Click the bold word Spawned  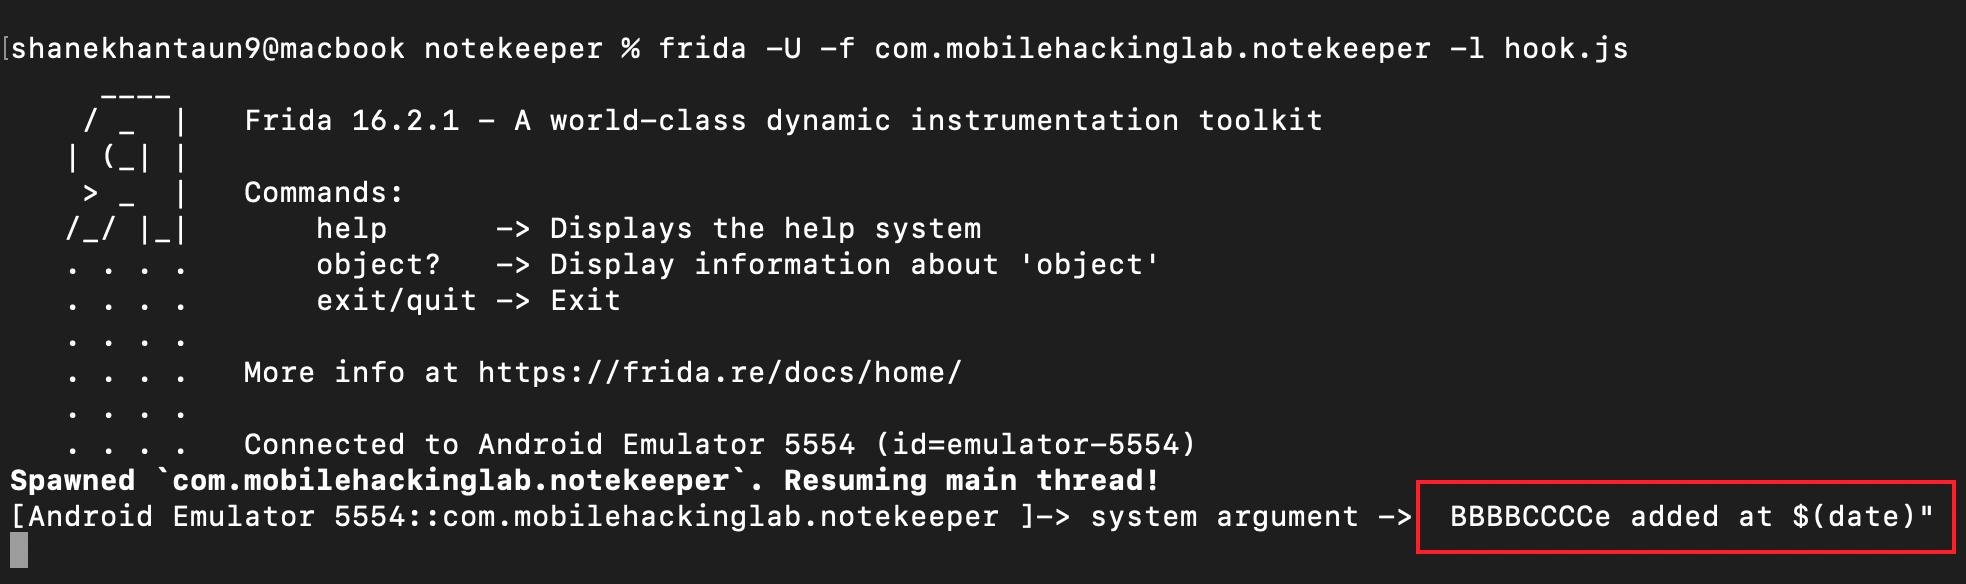click(72, 481)
